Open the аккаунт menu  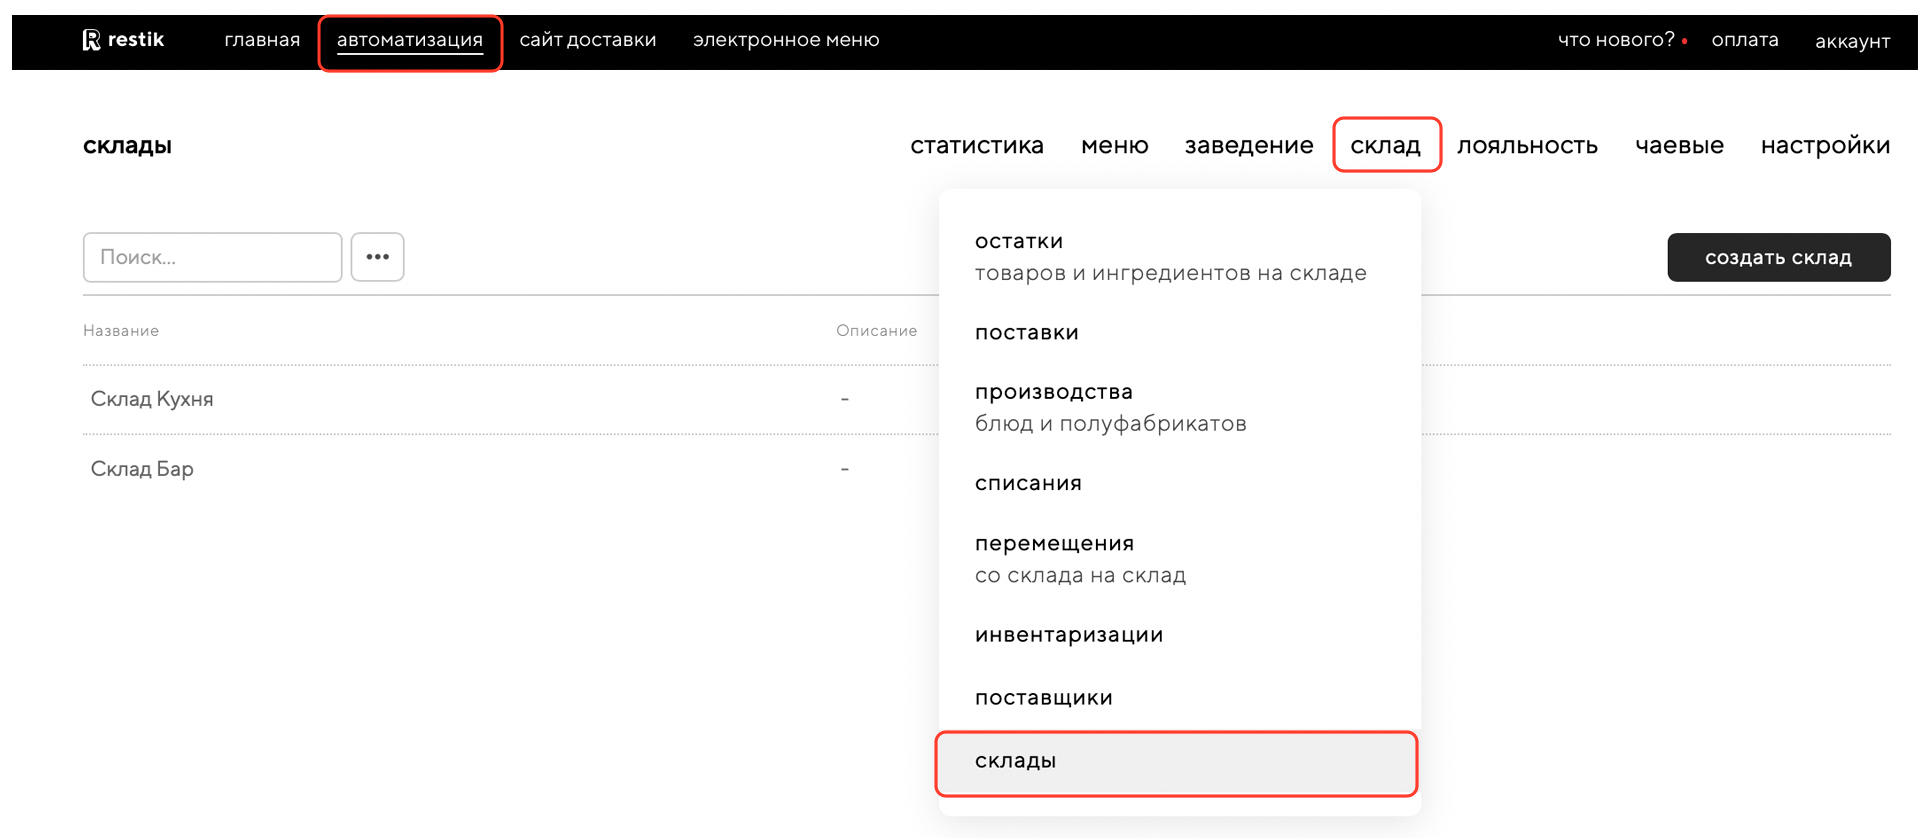[1852, 41]
